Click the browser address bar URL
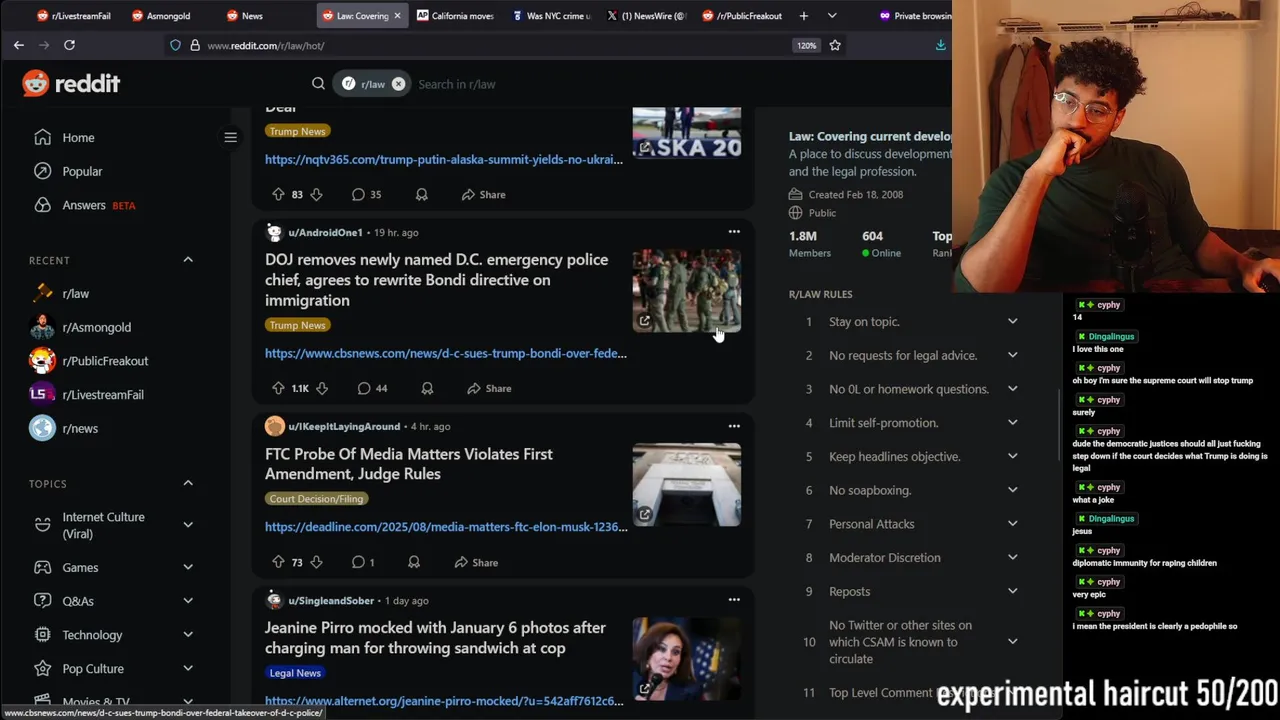Image resolution: width=1280 pixels, height=720 pixels. click(x=266, y=45)
